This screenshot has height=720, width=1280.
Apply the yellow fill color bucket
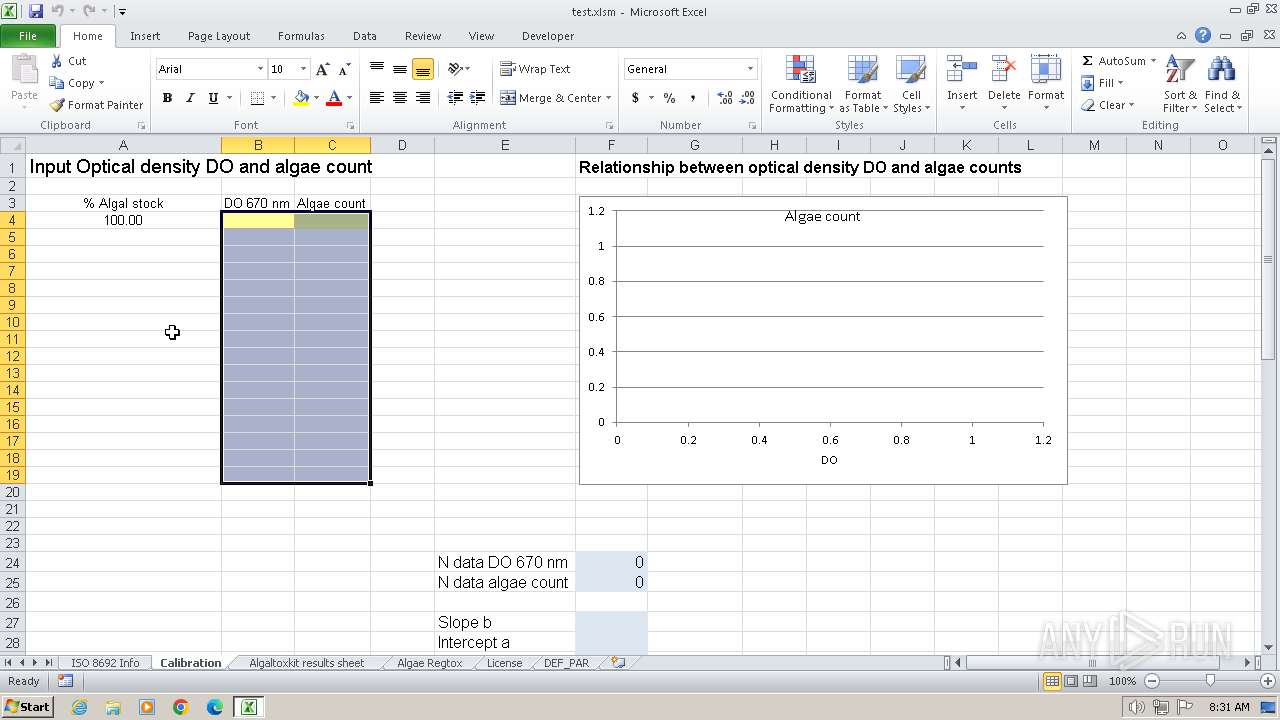click(x=301, y=98)
